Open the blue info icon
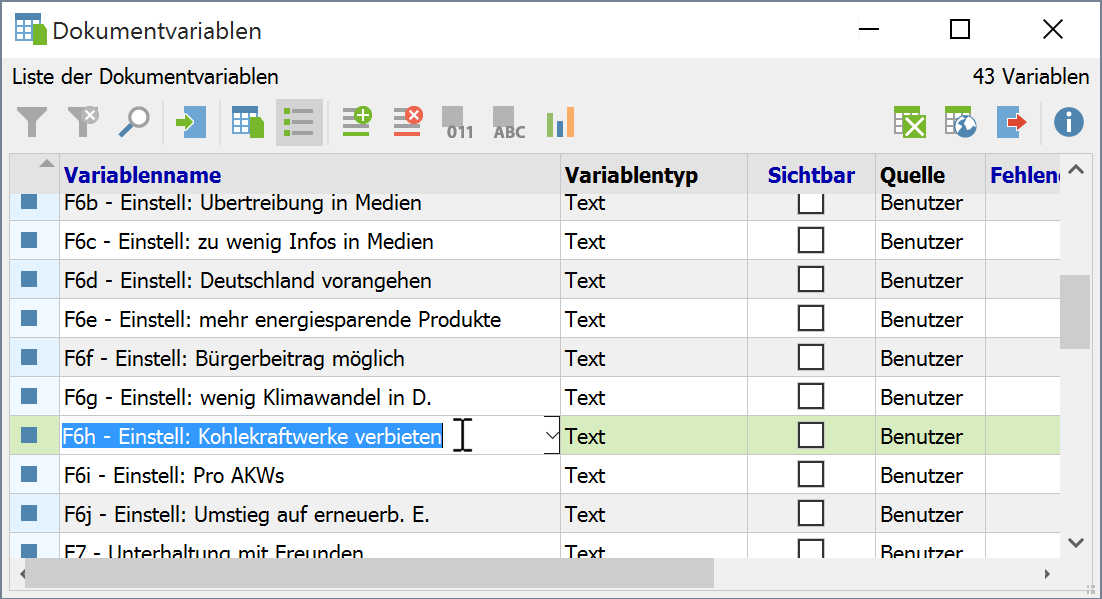 [x=1068, y=122]
